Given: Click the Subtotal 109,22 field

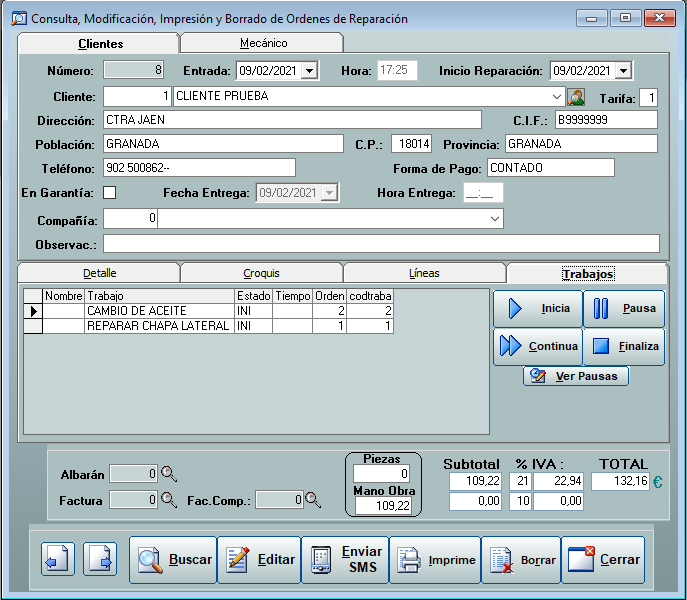Looking at the screenshot, I should pos(475,481).
